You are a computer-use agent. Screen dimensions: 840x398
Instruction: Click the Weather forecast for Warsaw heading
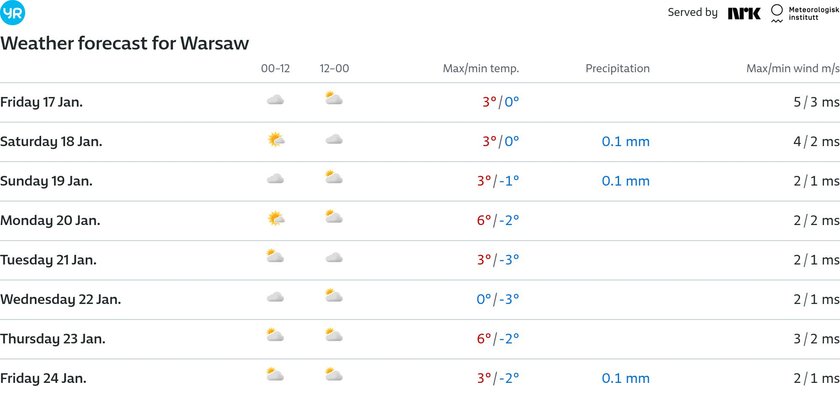tap(124, 43)
